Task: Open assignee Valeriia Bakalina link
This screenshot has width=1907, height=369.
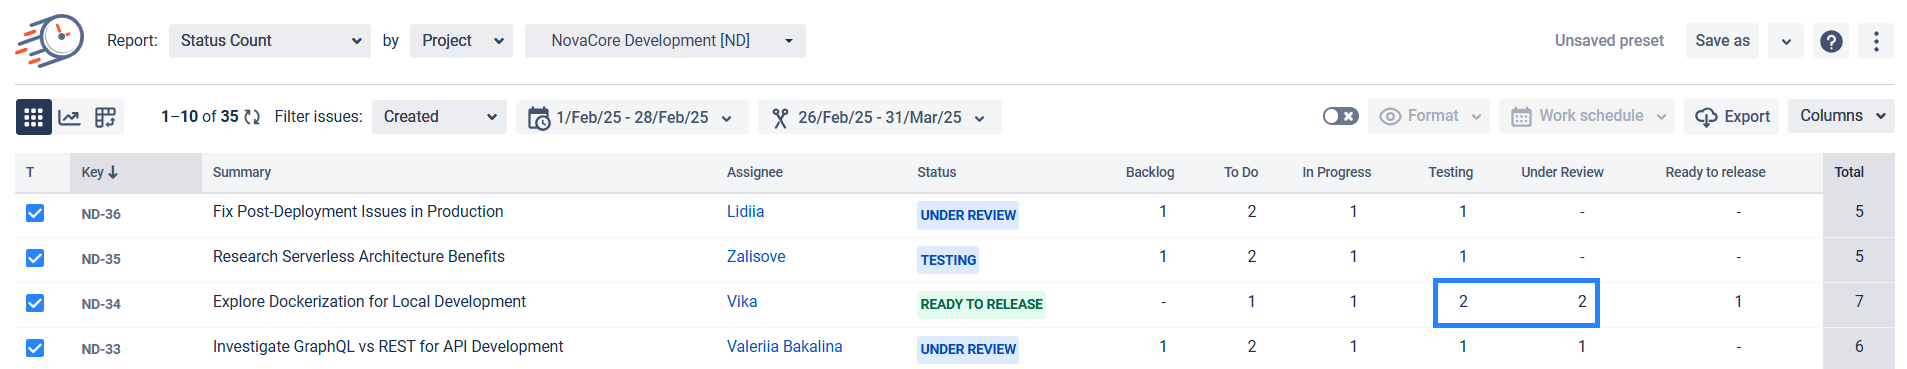Action: tap(785, 347)
